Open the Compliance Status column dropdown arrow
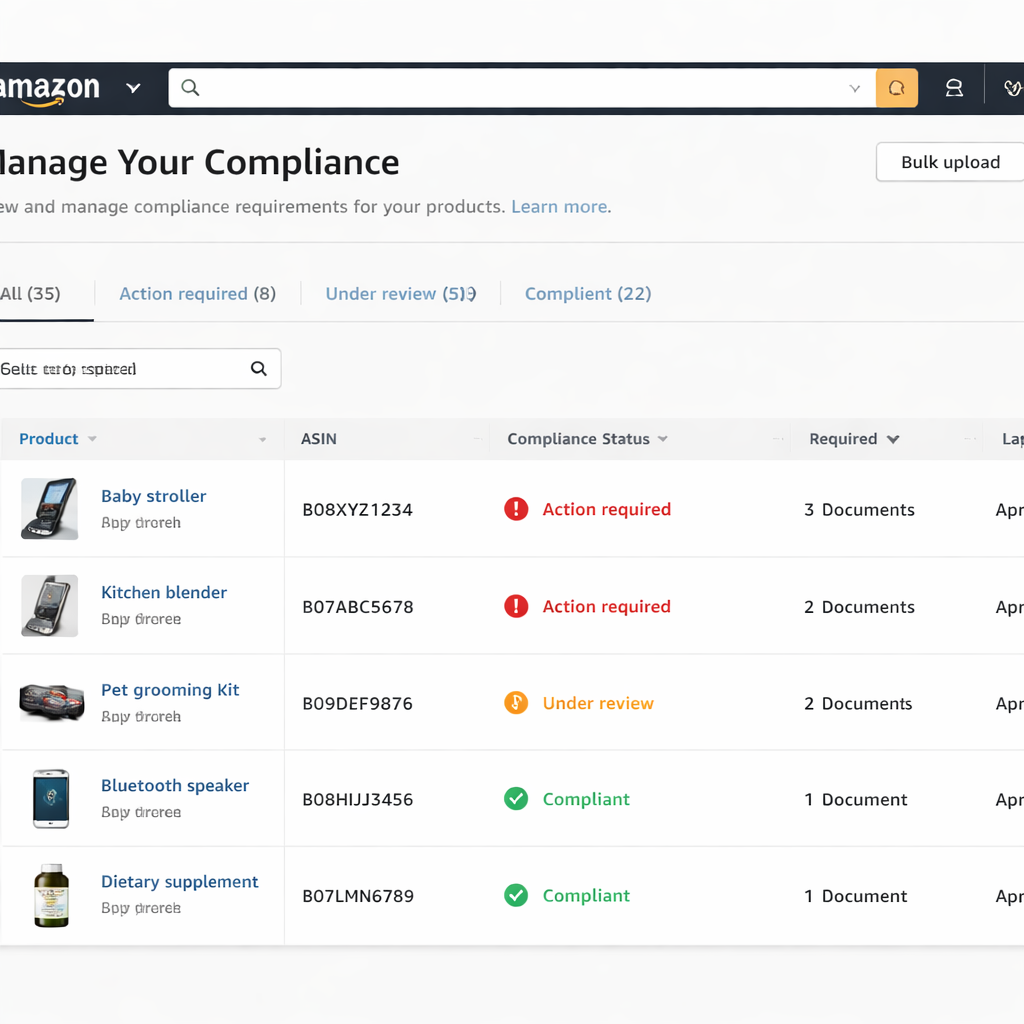The height and width of the screenshot is (1024, 1024). [x=664, y=439]
